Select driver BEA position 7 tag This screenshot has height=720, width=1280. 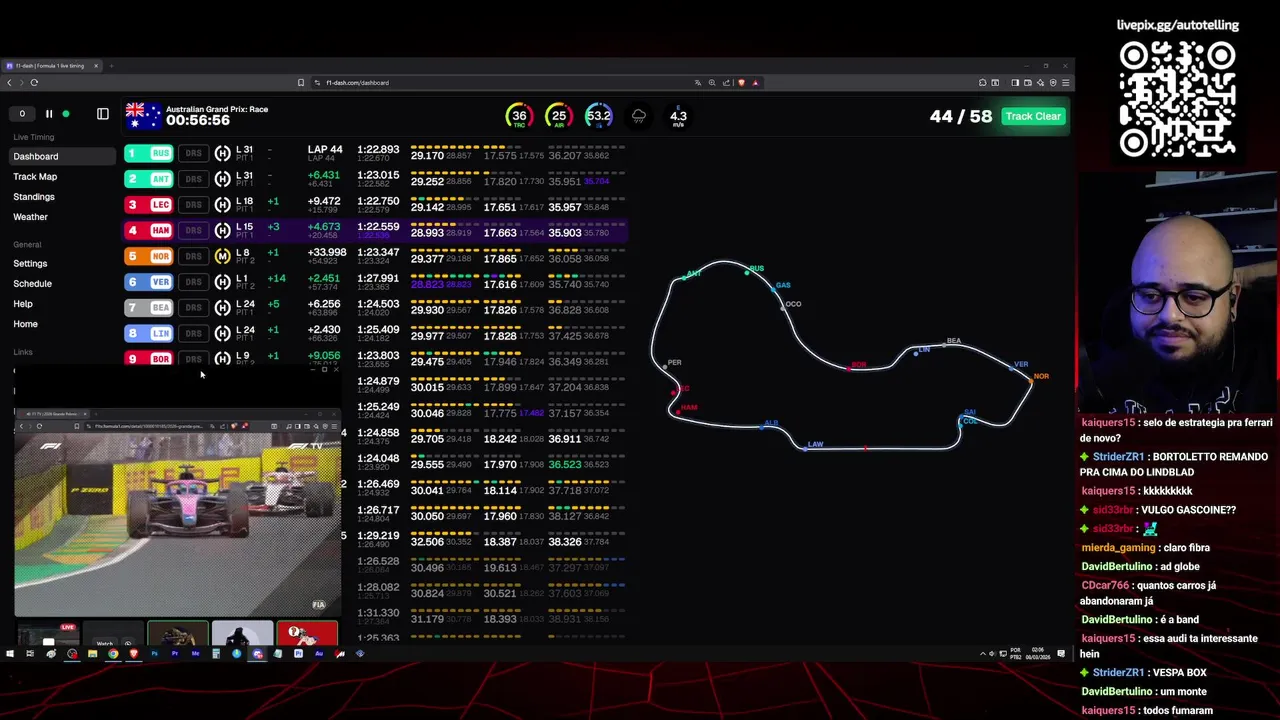pyautogui.click(x=149, y=308)
